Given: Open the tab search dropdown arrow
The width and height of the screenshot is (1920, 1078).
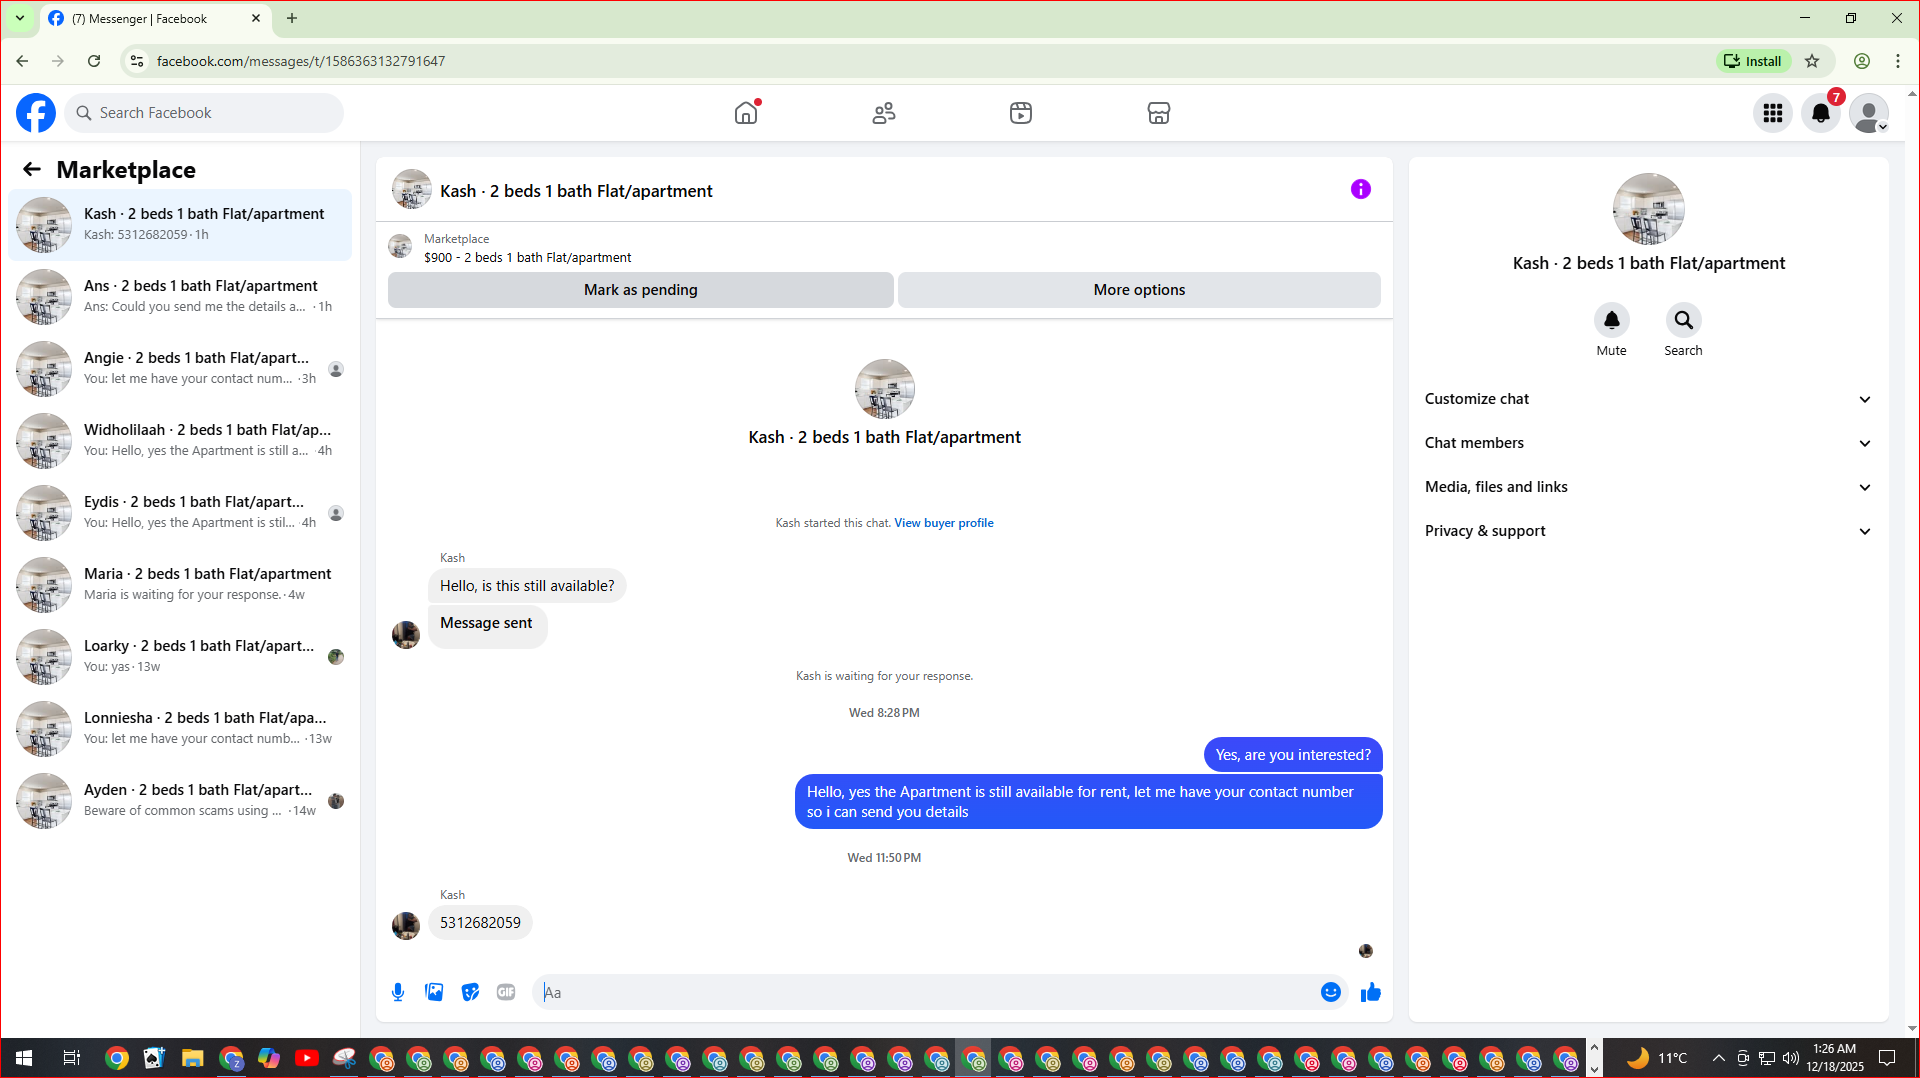Looking at the screenshot, I should 19,18.
